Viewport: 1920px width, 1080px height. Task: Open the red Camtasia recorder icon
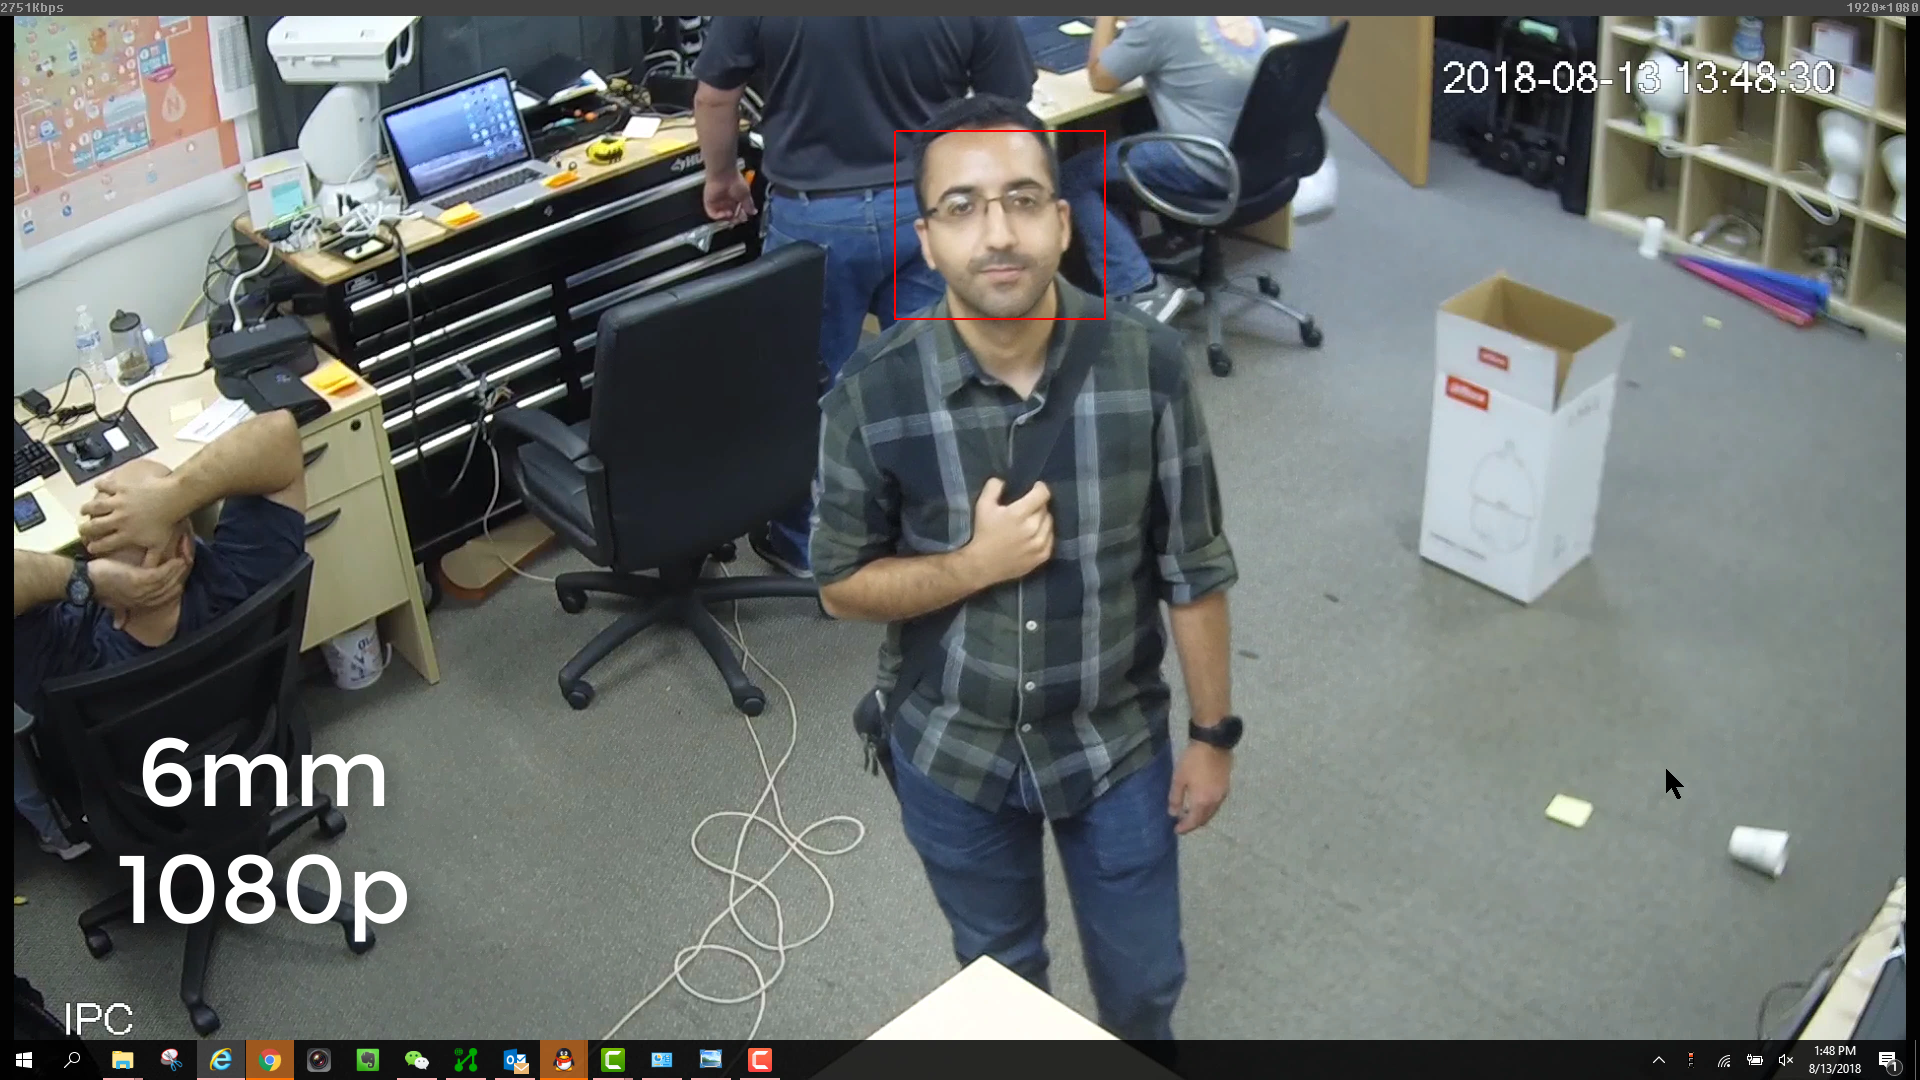click(760, 1060)
